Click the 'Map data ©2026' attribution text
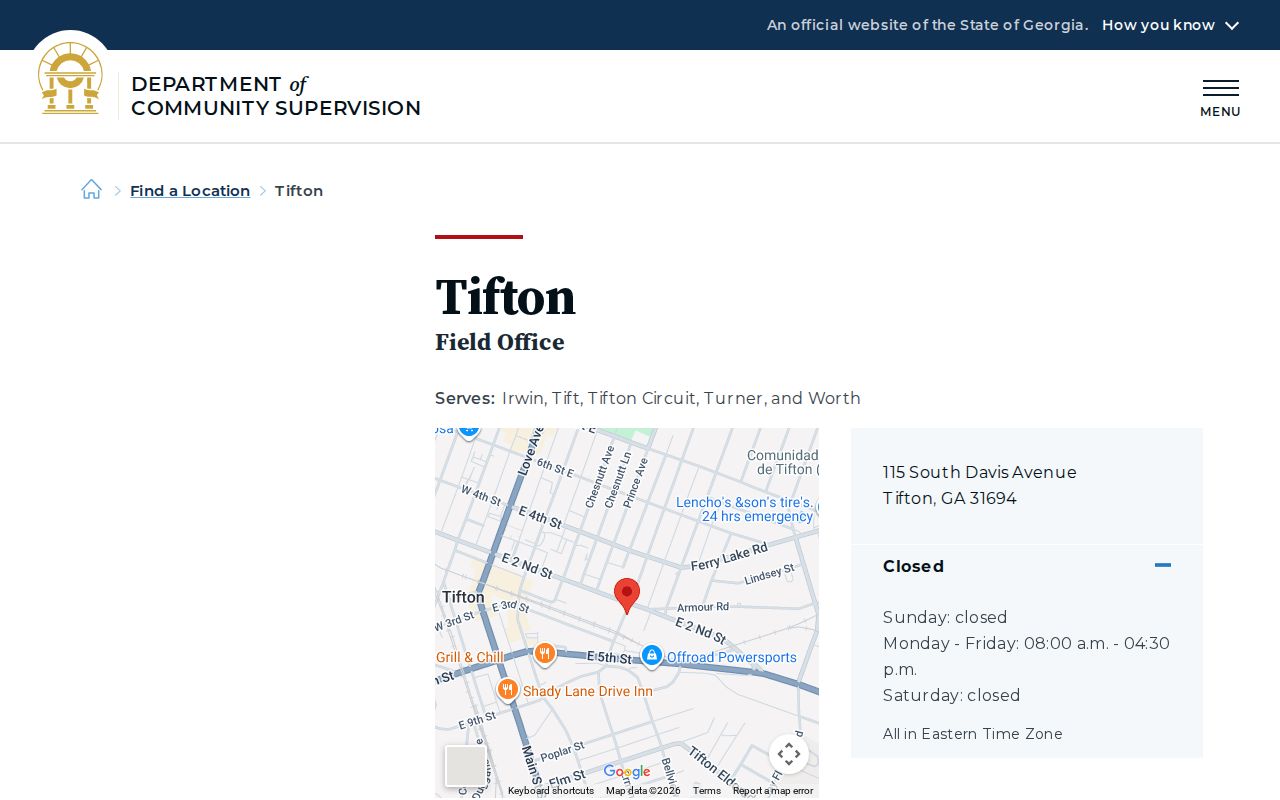Image resolution: width=1280 pixels, height=800 pixels. tap(643, 791)
